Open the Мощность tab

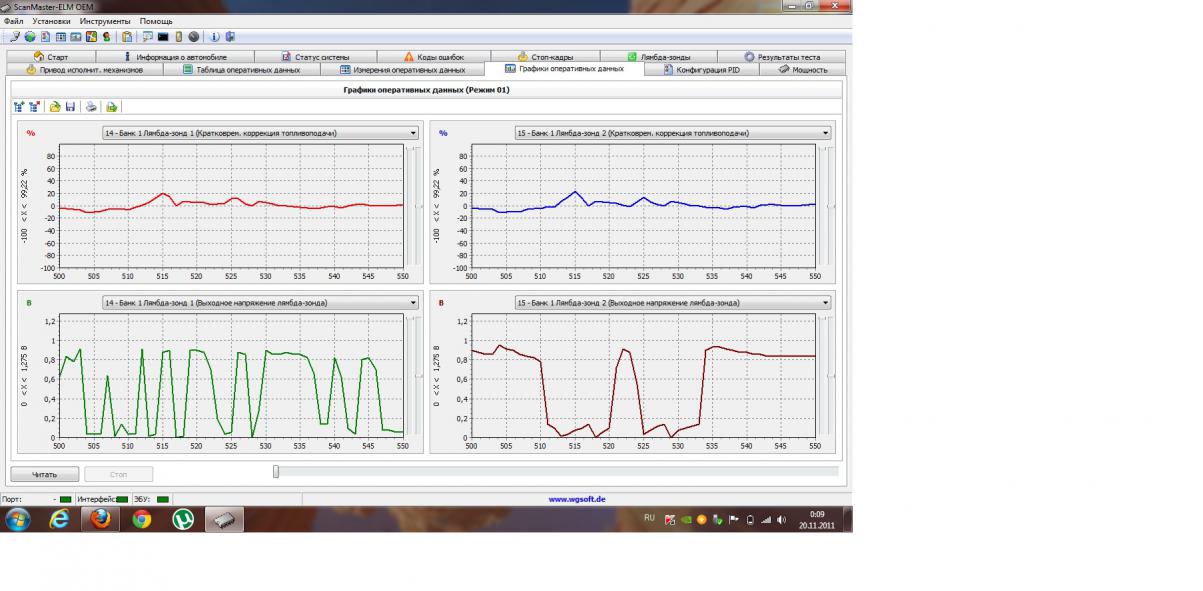803,70
